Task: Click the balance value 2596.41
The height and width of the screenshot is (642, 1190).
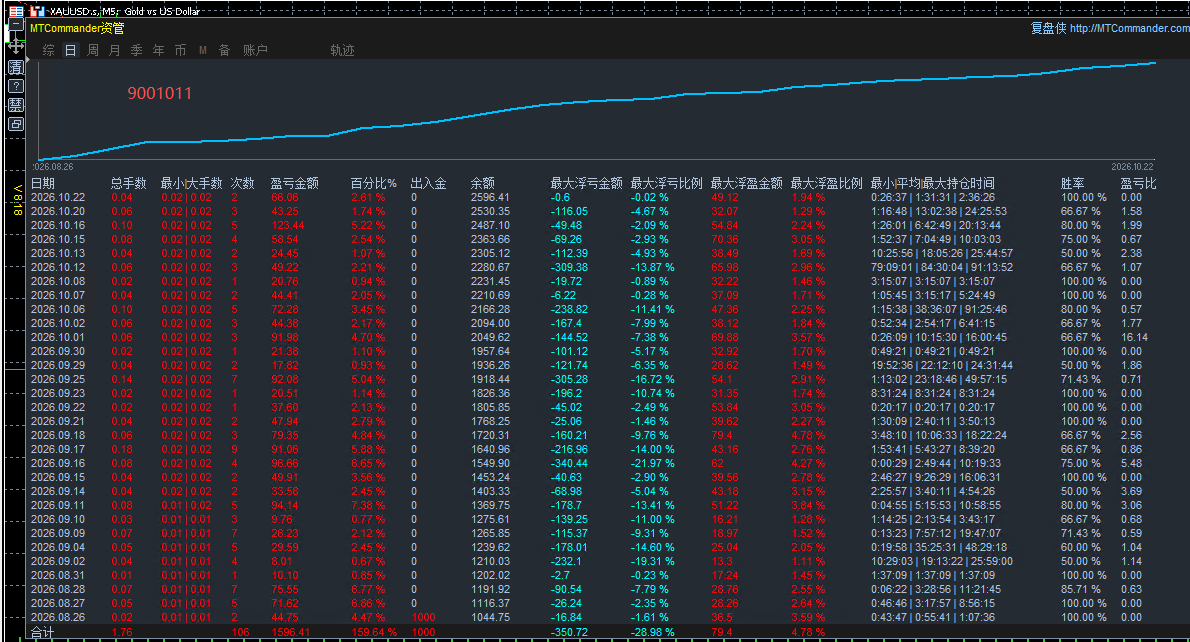Action: tap(490, 197)
